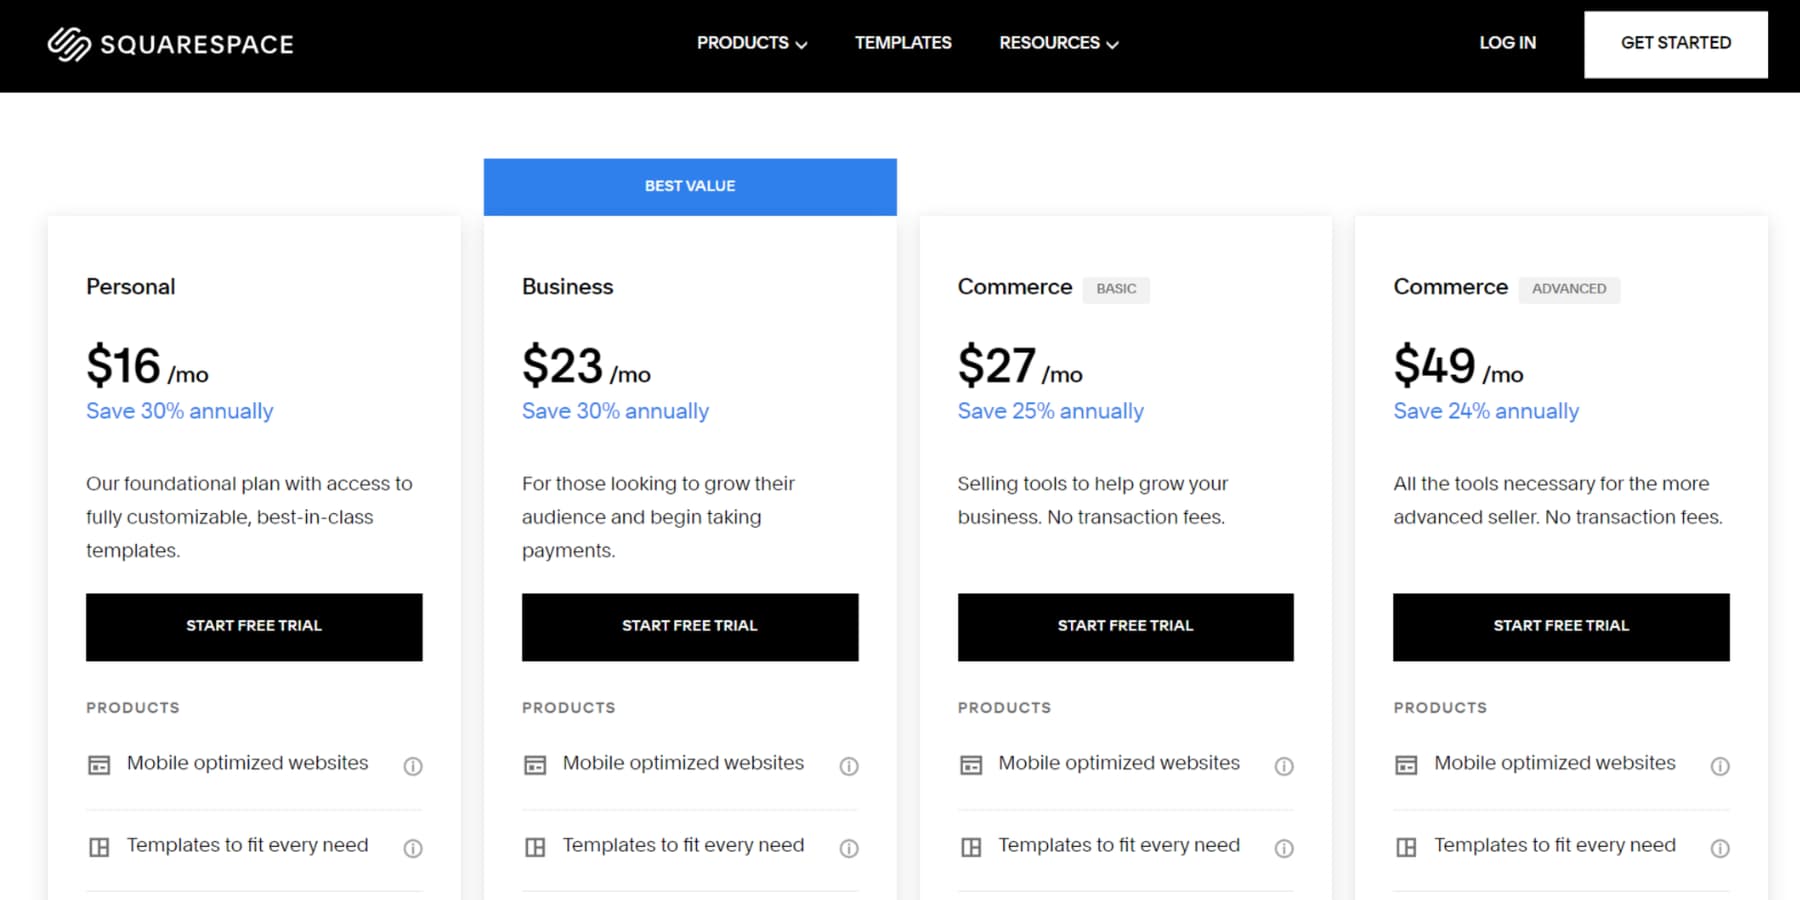Expand the Resources navigation dropdown
1800x900 pixels.
[1058, 43]
